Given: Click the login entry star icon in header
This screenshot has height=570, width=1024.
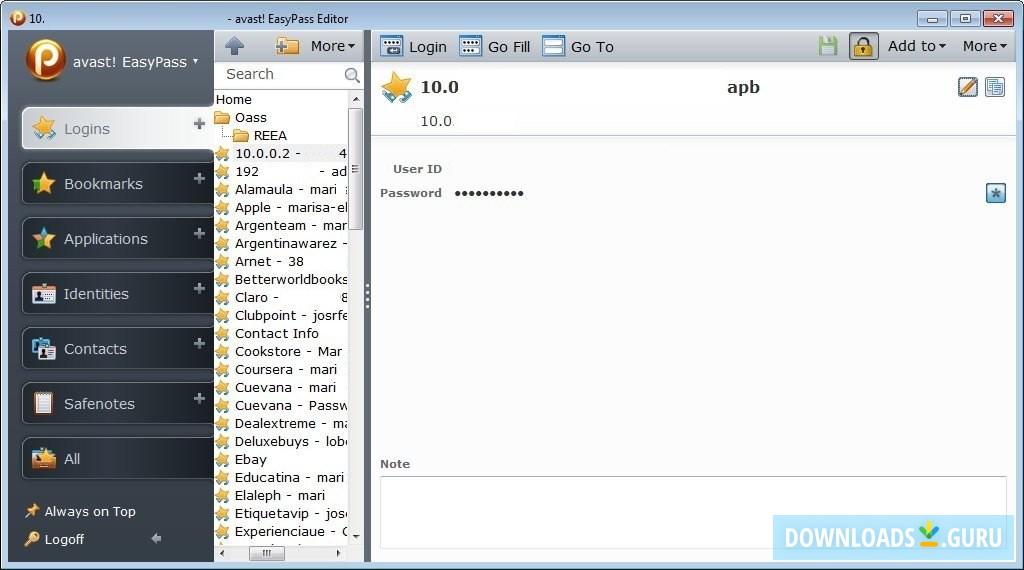Looking at the screenshot, I should [x=396, y=87].
